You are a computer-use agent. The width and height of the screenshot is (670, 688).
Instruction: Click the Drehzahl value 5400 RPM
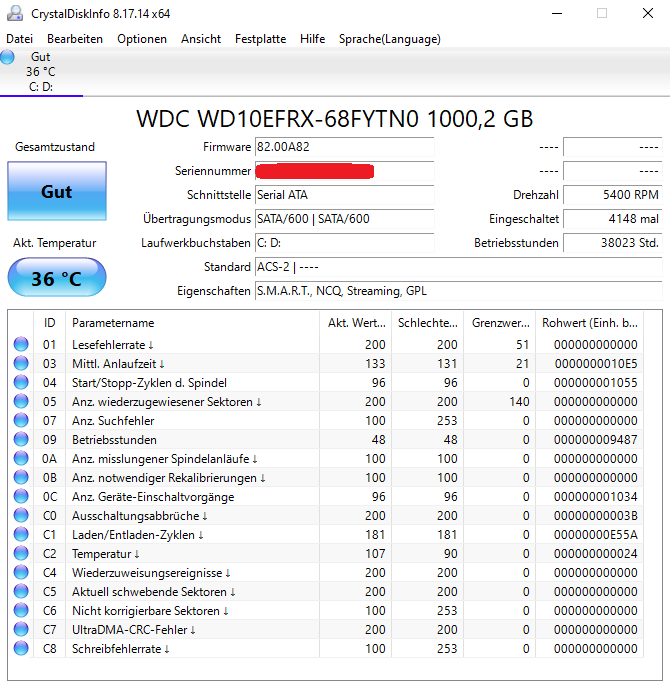pyautogui.click(x=613, y=195)
